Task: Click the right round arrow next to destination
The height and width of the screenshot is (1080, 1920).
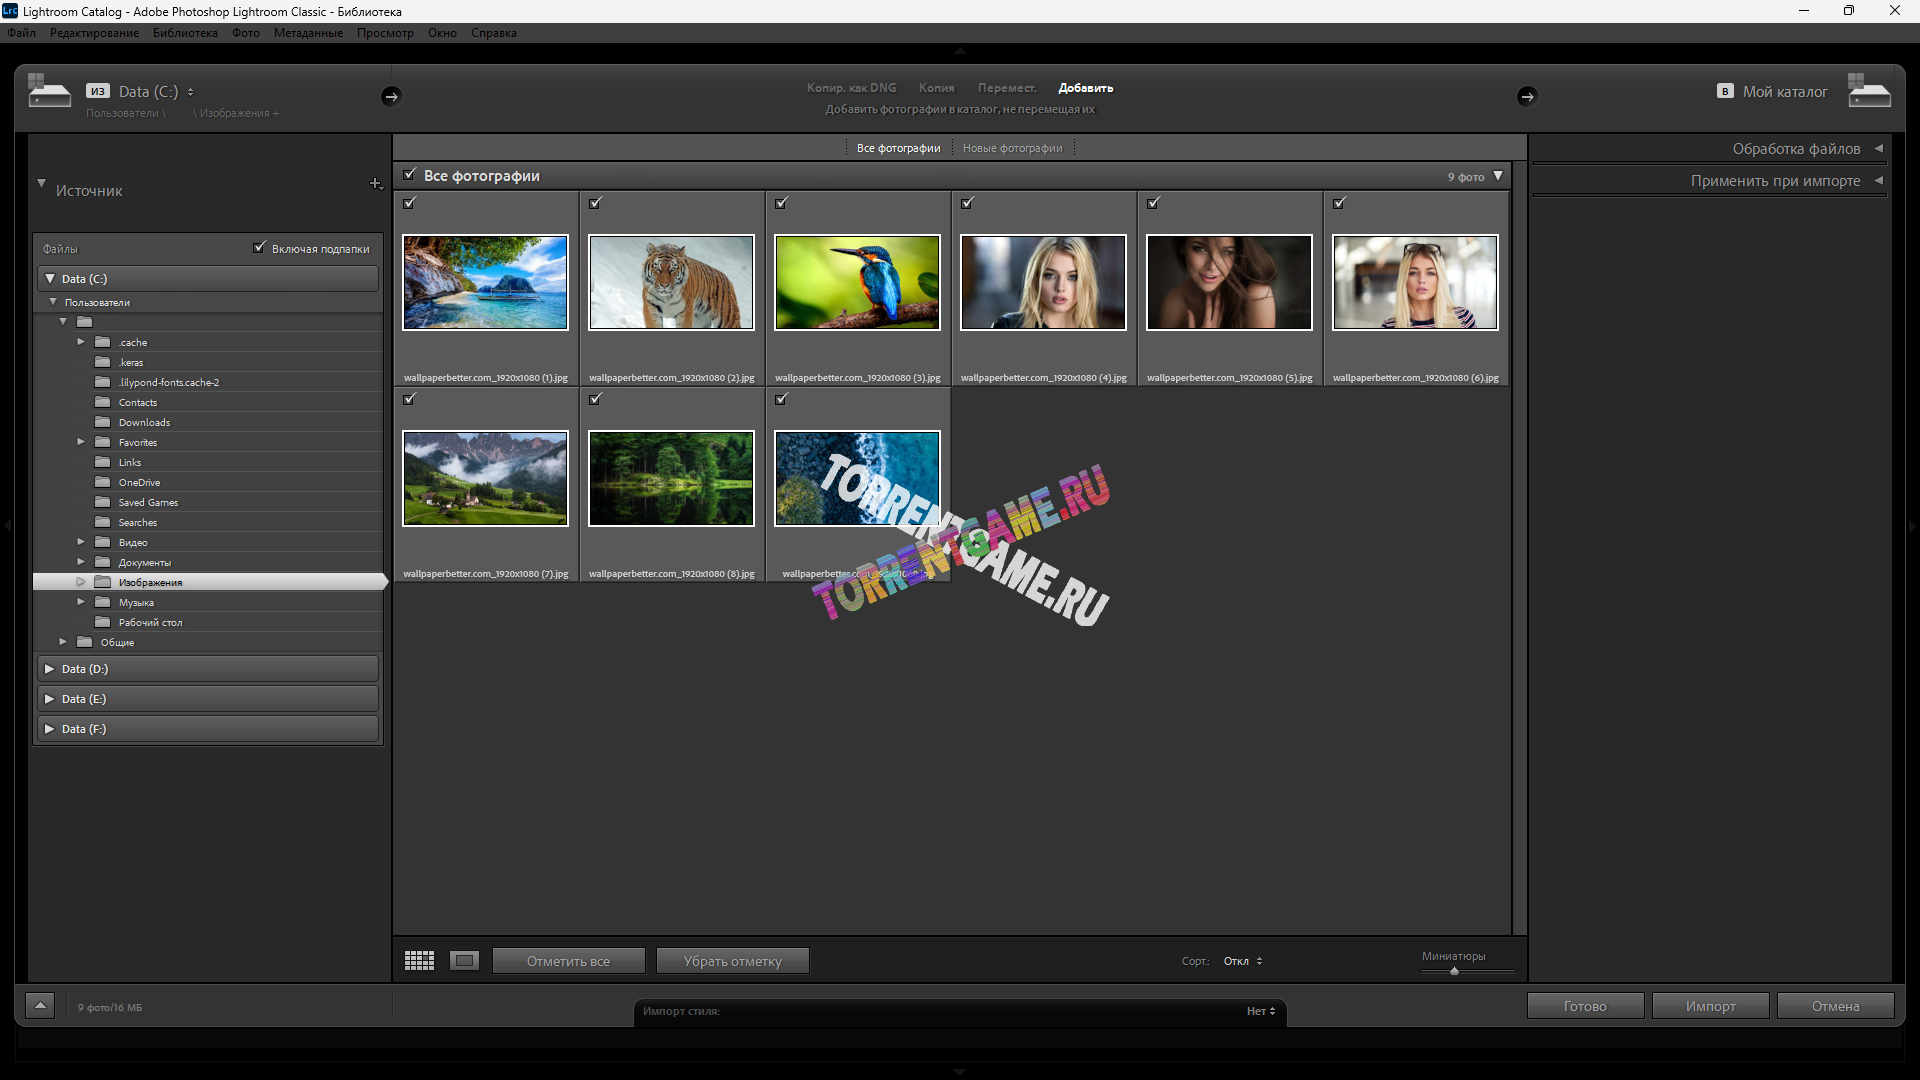Action: point(1527,96)
